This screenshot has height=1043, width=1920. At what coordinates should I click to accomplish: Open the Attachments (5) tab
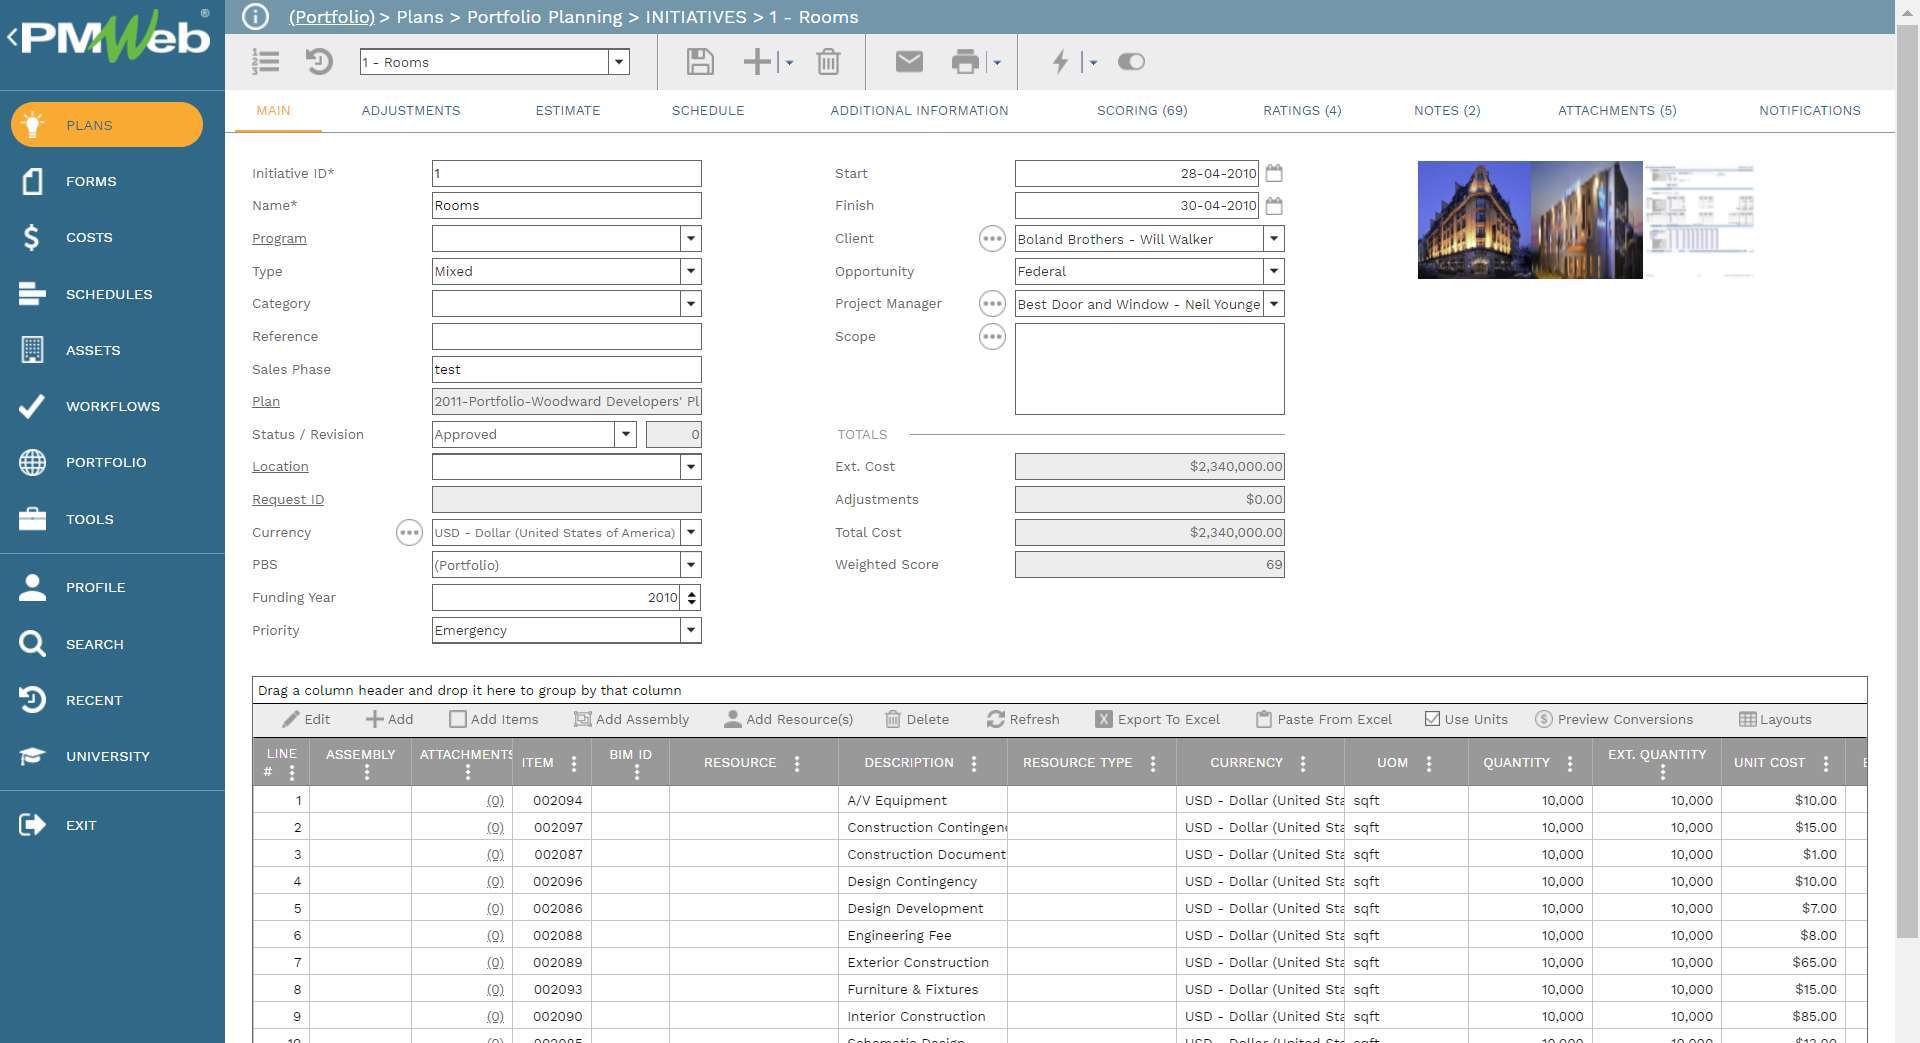(x=1616, y=111)
